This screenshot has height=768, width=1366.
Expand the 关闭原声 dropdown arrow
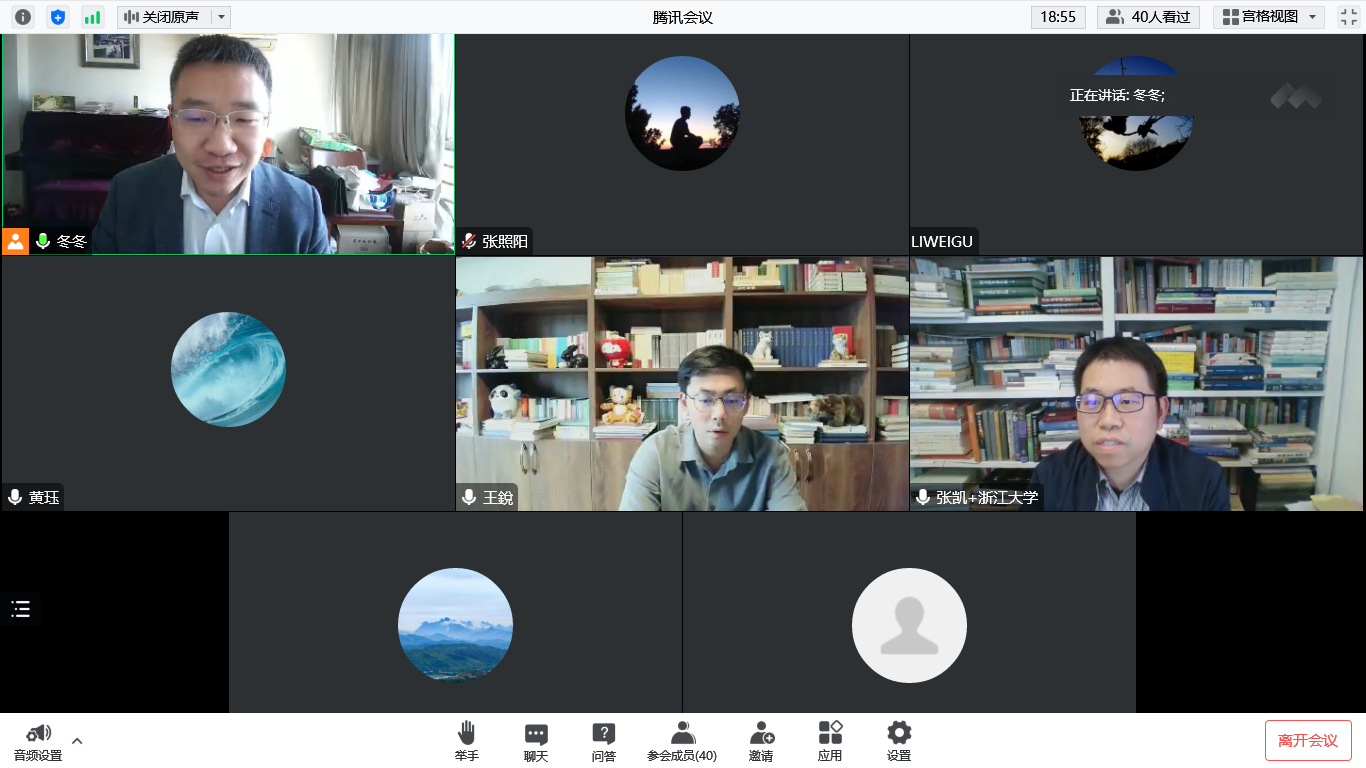221,17
